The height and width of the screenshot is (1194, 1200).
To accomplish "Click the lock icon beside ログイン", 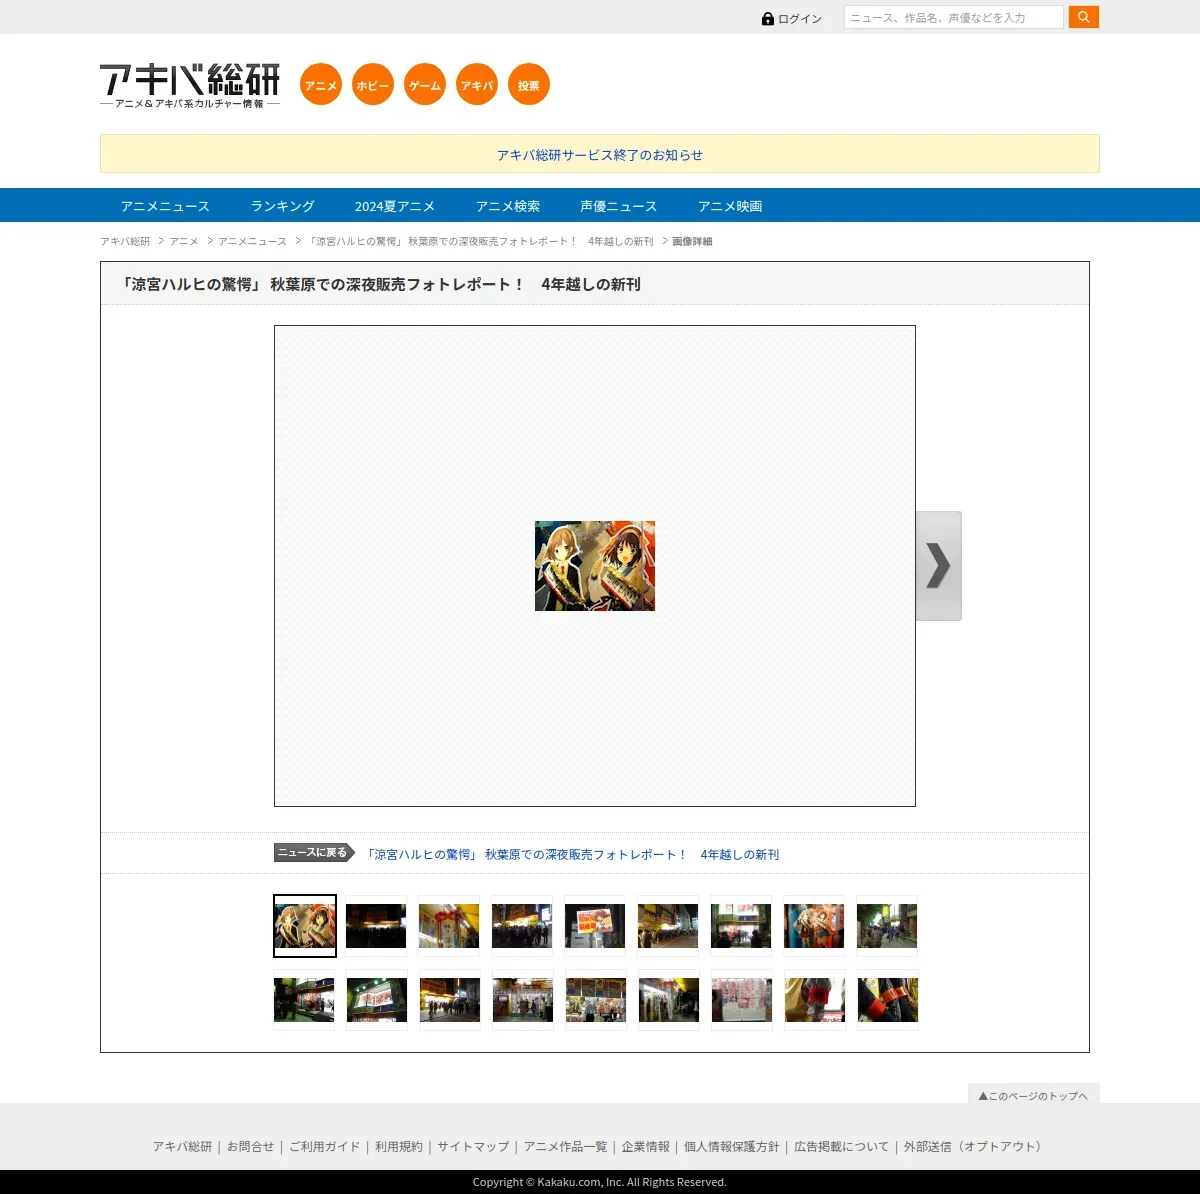I will click(x=768, y=18).
